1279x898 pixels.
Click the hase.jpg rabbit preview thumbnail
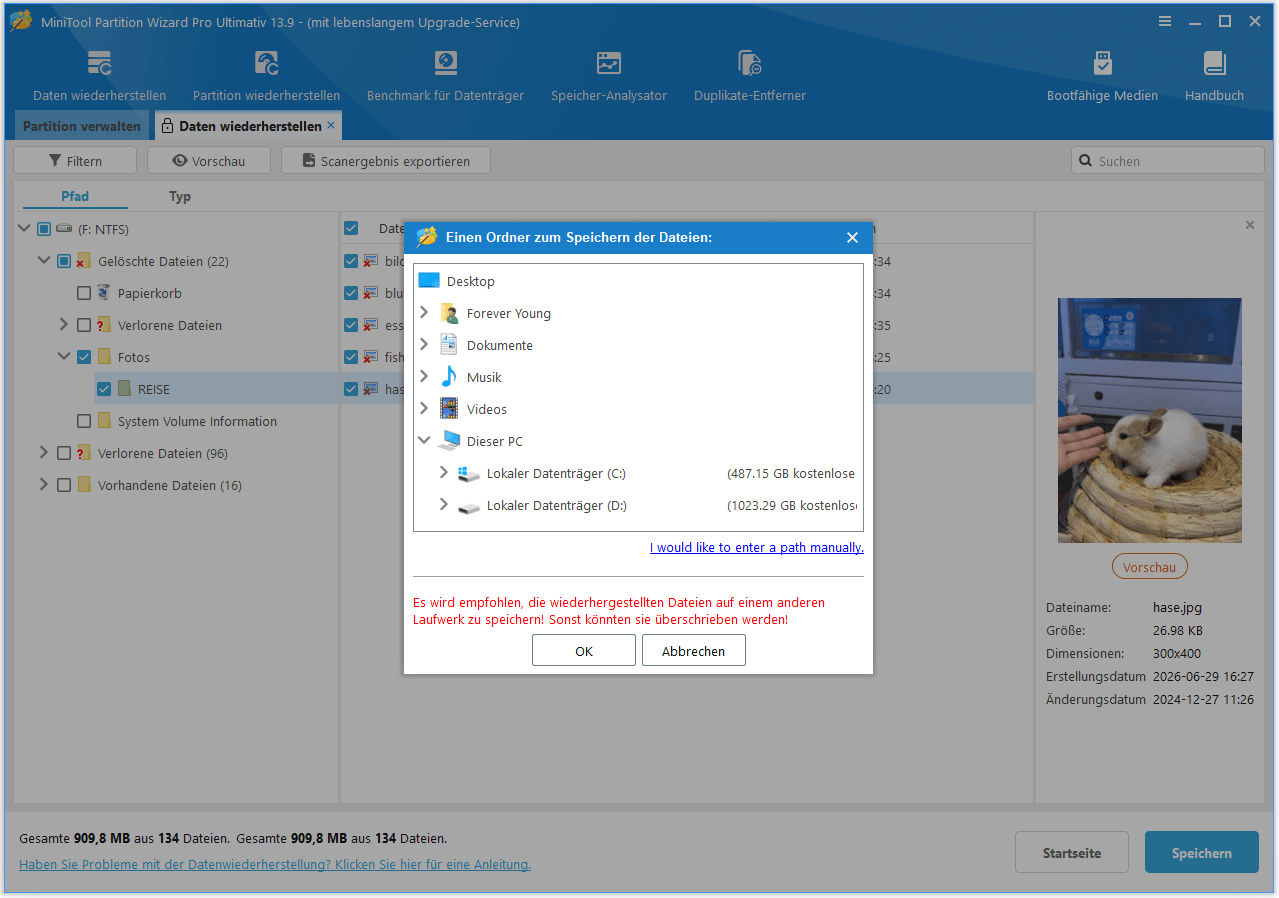(x=1150, y=420)
